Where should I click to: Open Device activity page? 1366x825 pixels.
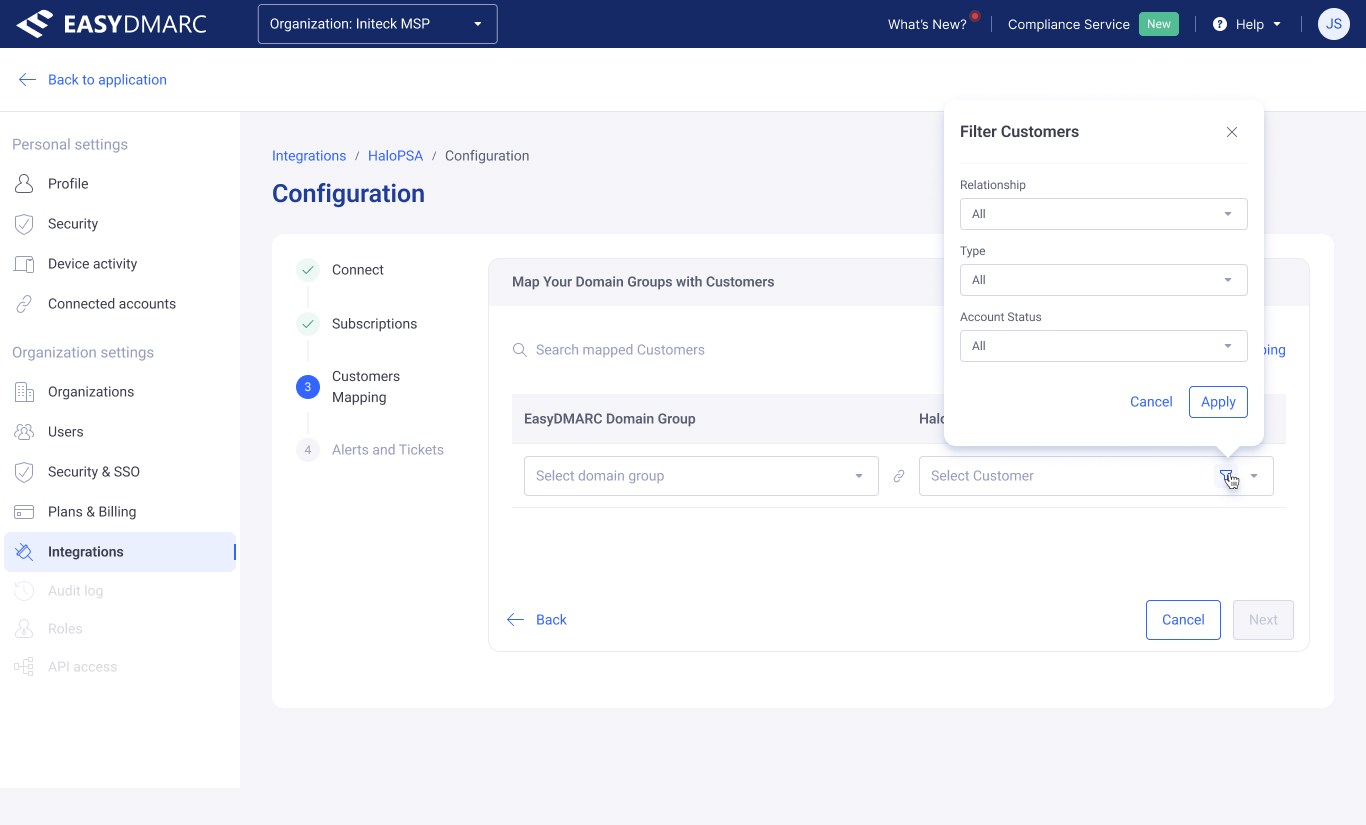[x=92, y=264]
